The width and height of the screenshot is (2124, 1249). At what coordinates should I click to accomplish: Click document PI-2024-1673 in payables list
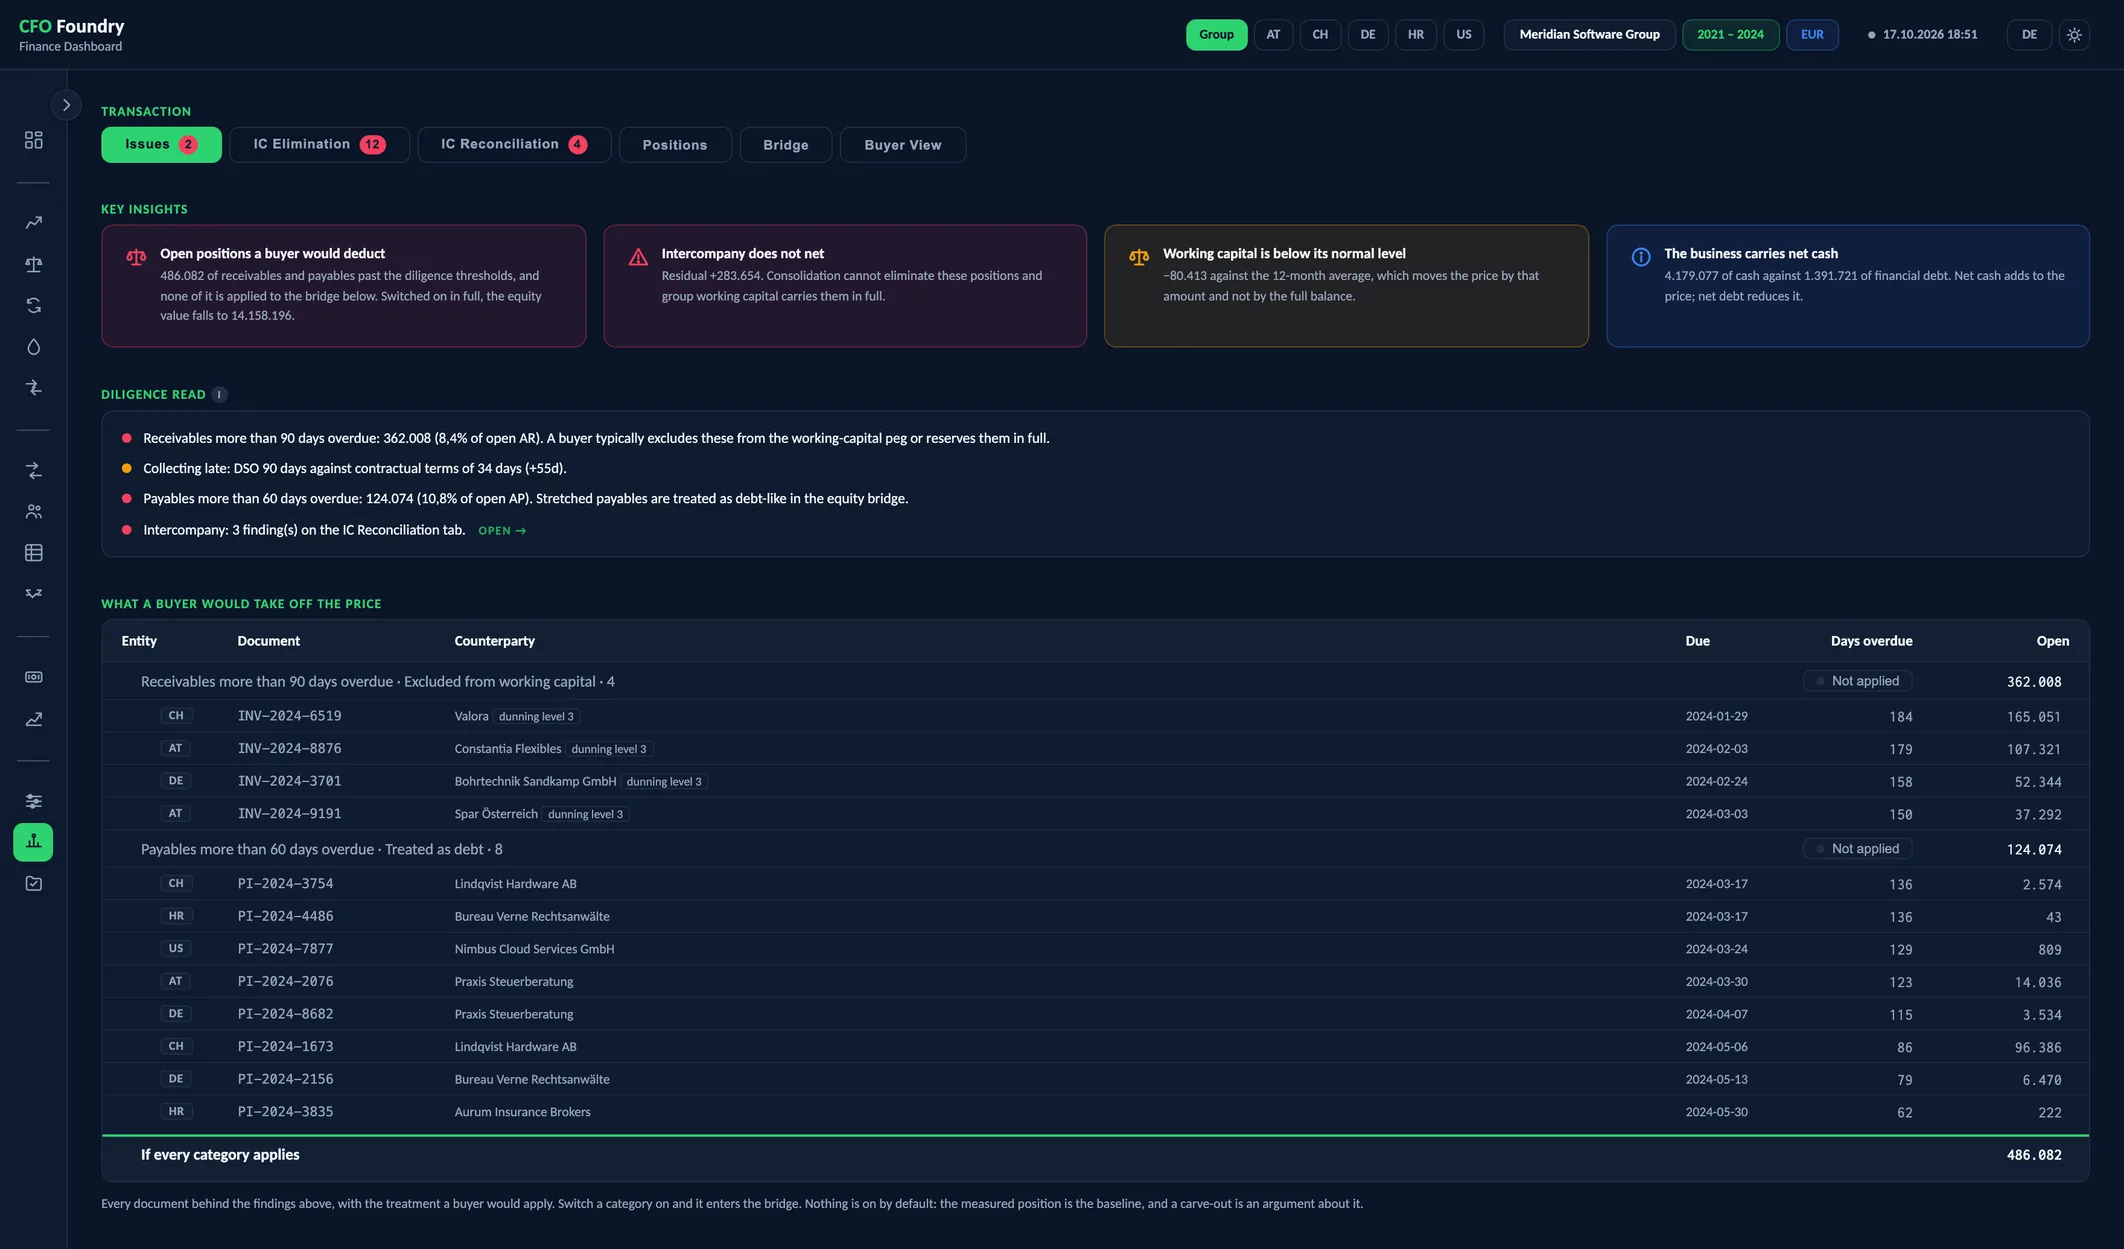click(x=285, y=1047)
